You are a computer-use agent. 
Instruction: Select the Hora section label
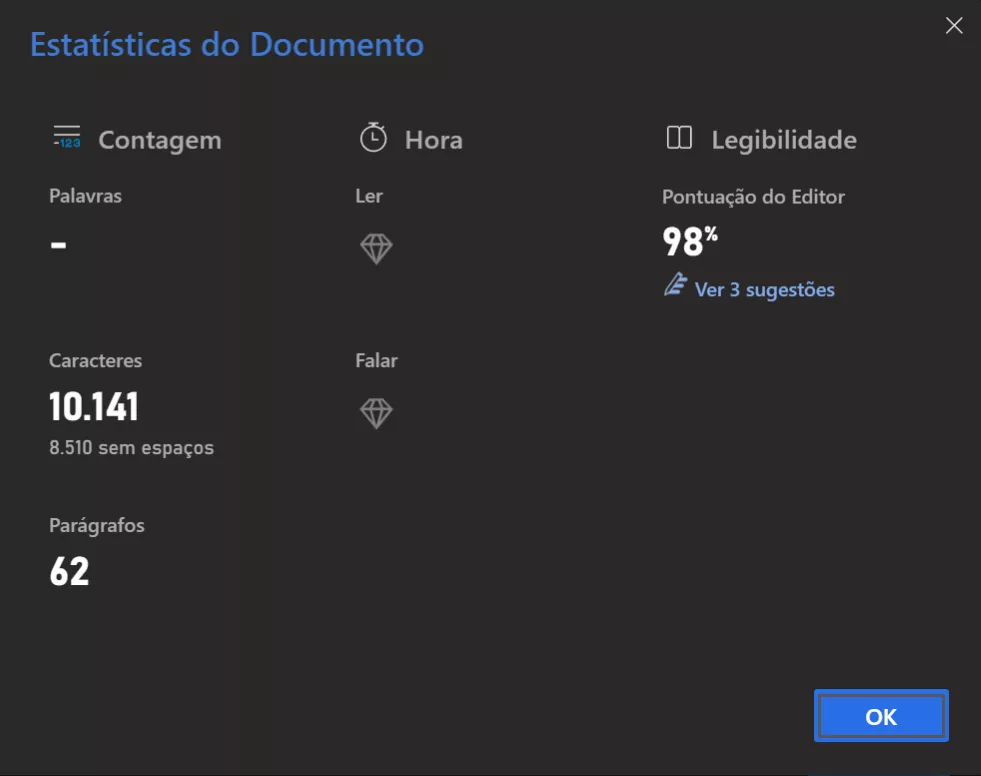click(x=432, y=140)
